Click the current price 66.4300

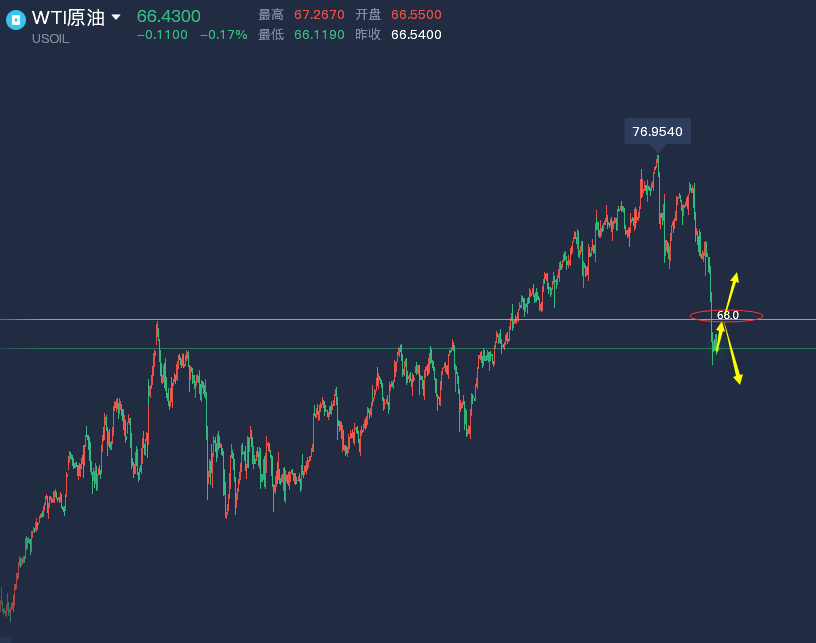[168, 16]
